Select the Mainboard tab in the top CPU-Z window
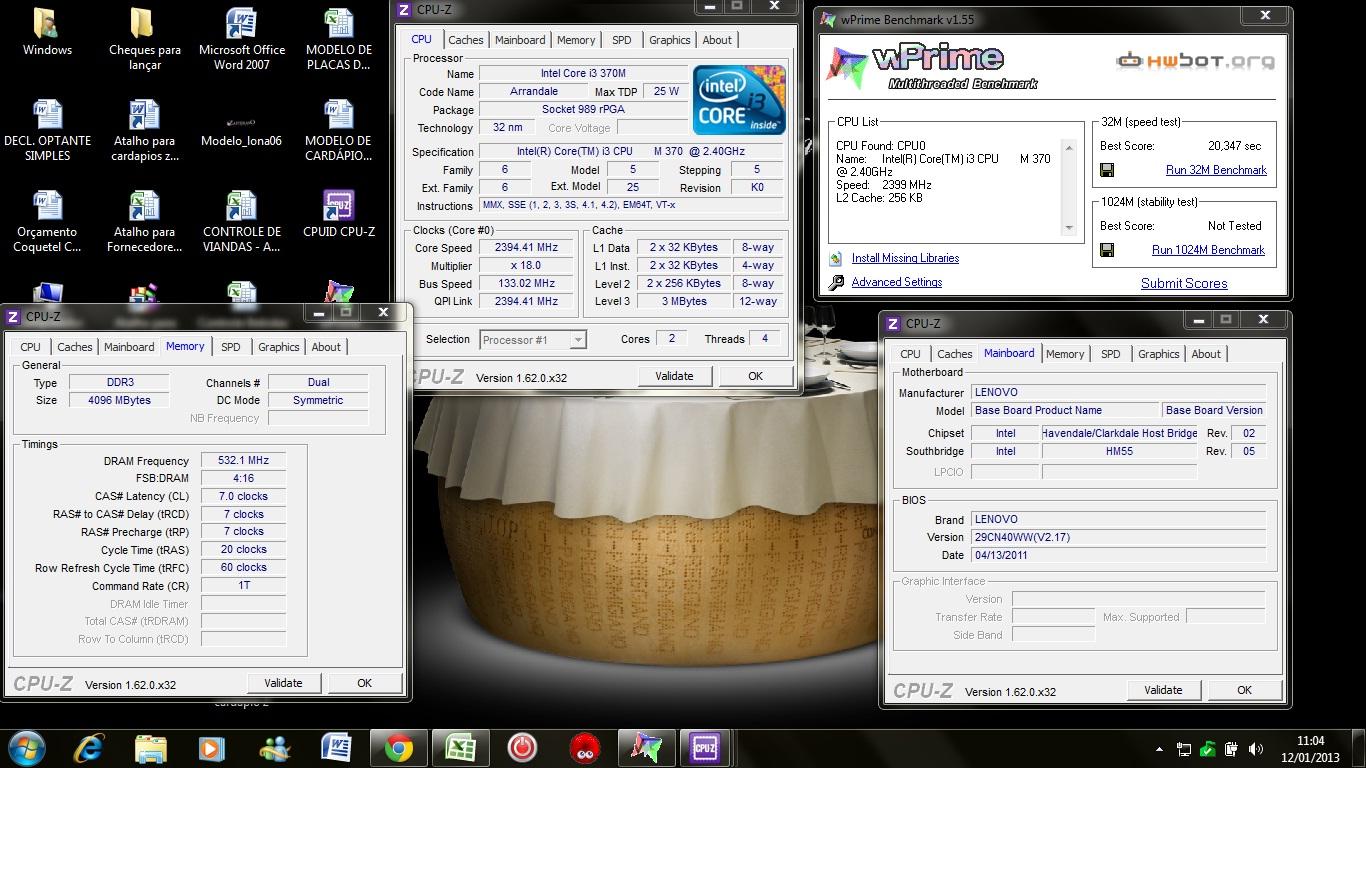The image size is (1366, 877). coord(520,40)
